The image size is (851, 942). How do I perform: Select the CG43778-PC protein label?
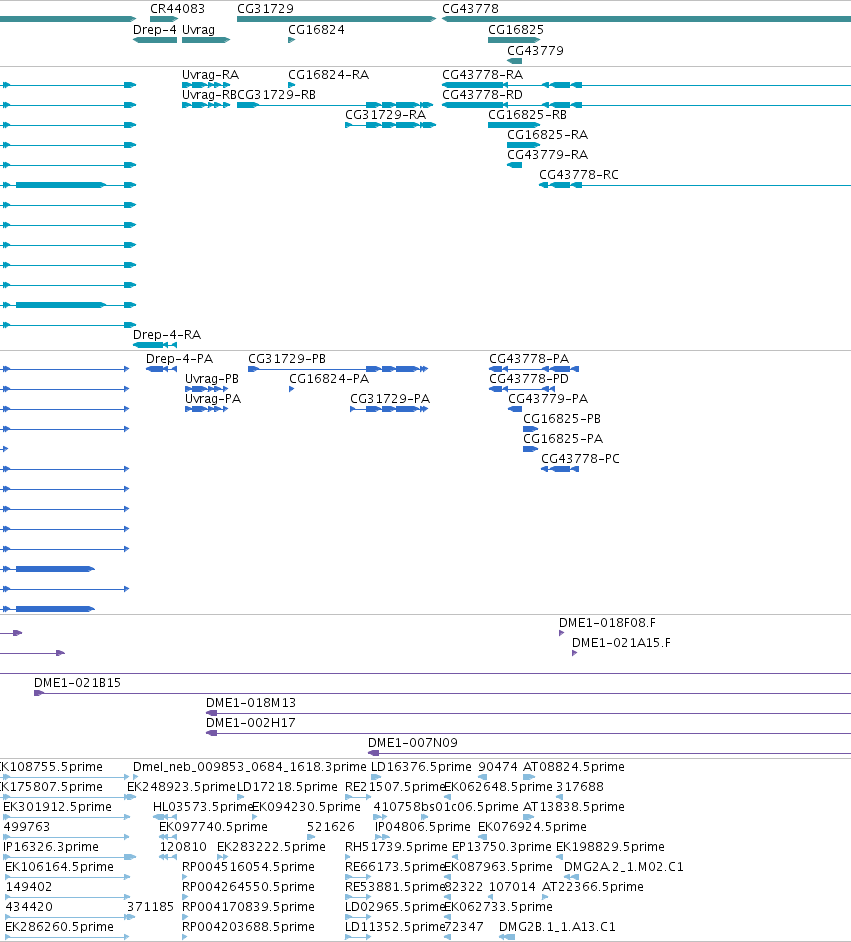[x=581, y=459]
